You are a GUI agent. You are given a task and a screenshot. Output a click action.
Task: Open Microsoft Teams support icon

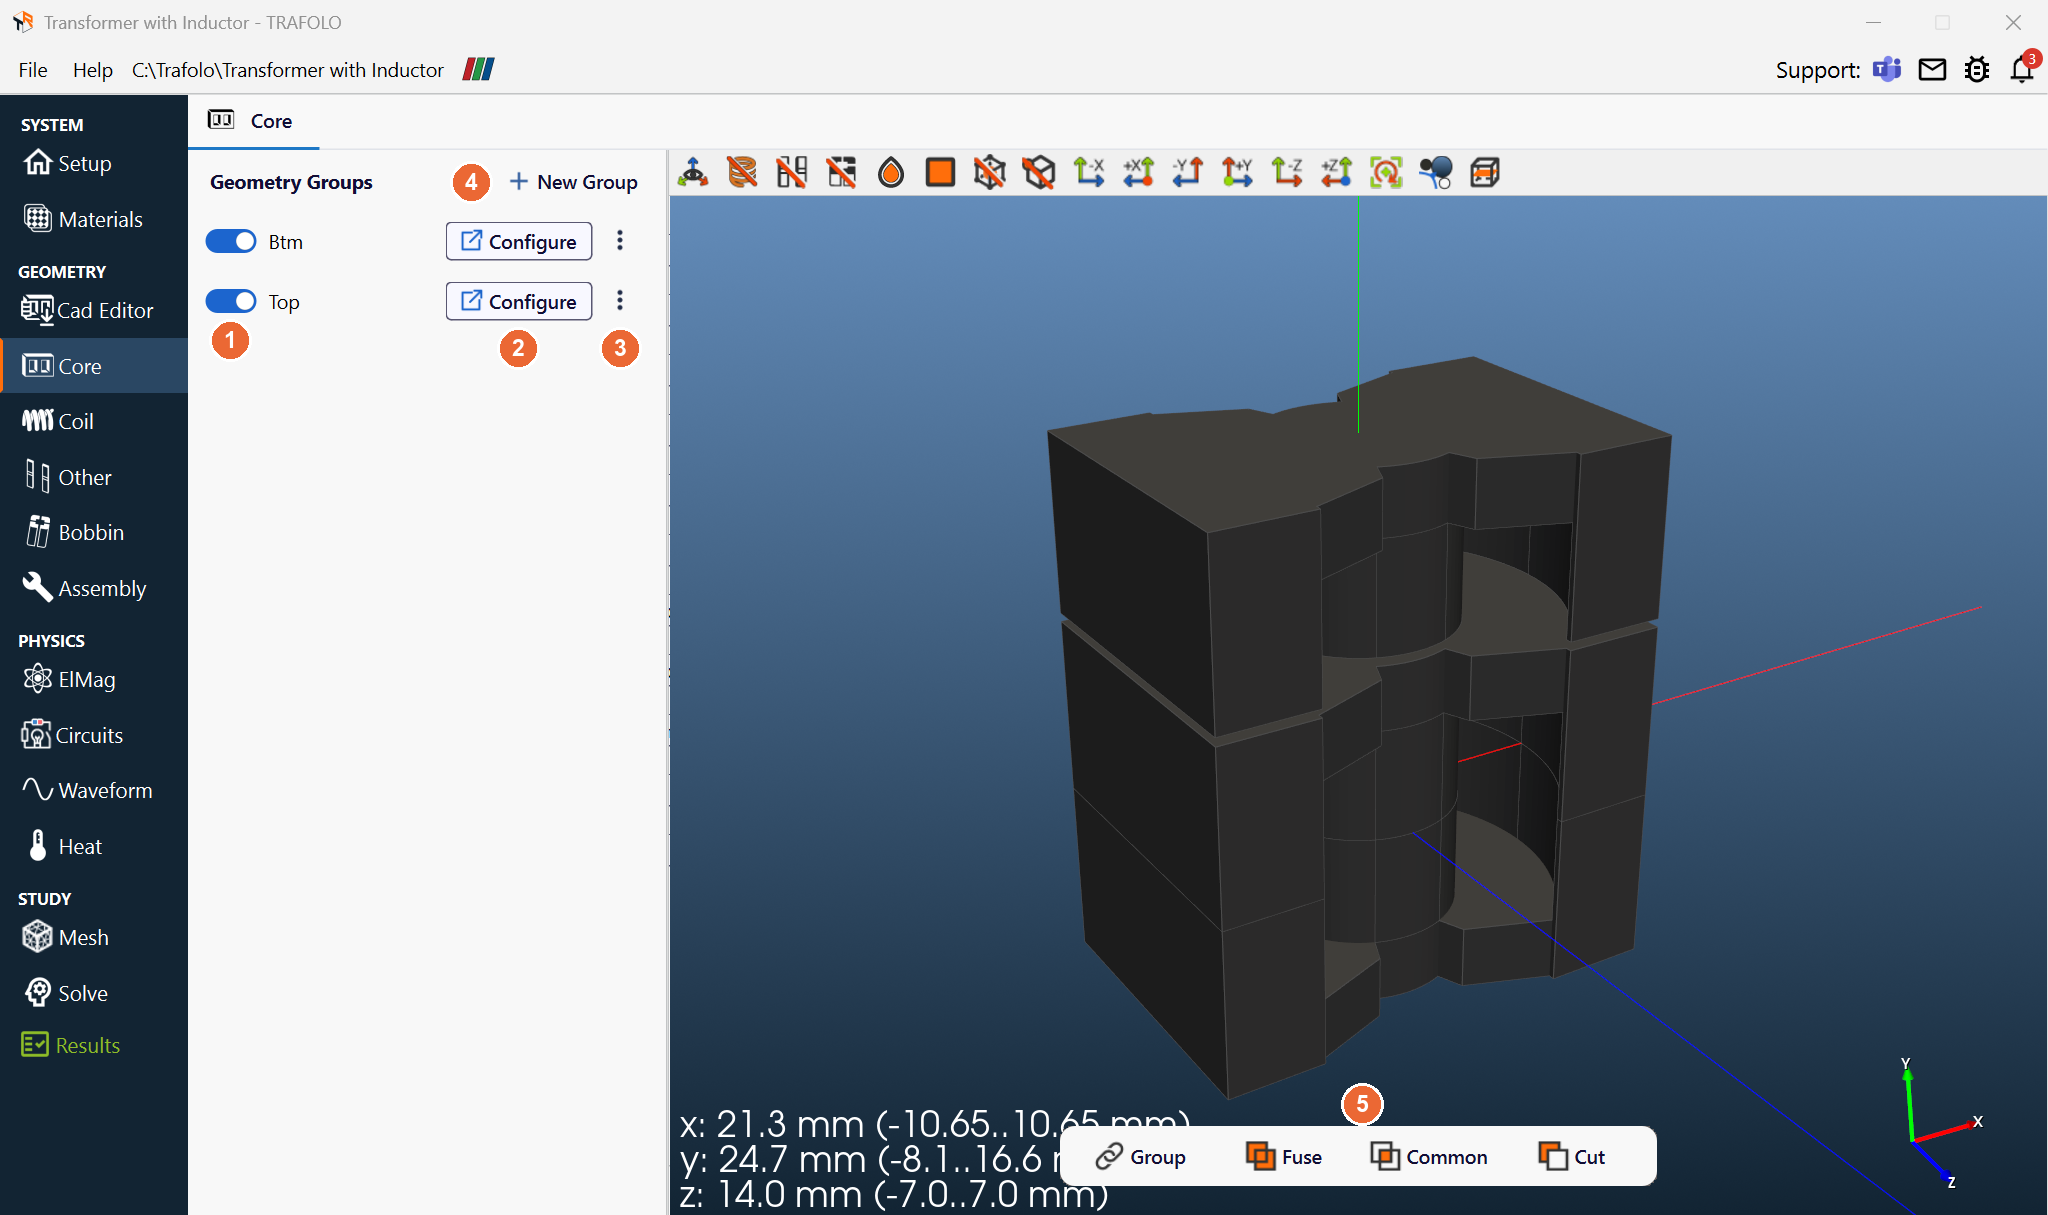1887,69
